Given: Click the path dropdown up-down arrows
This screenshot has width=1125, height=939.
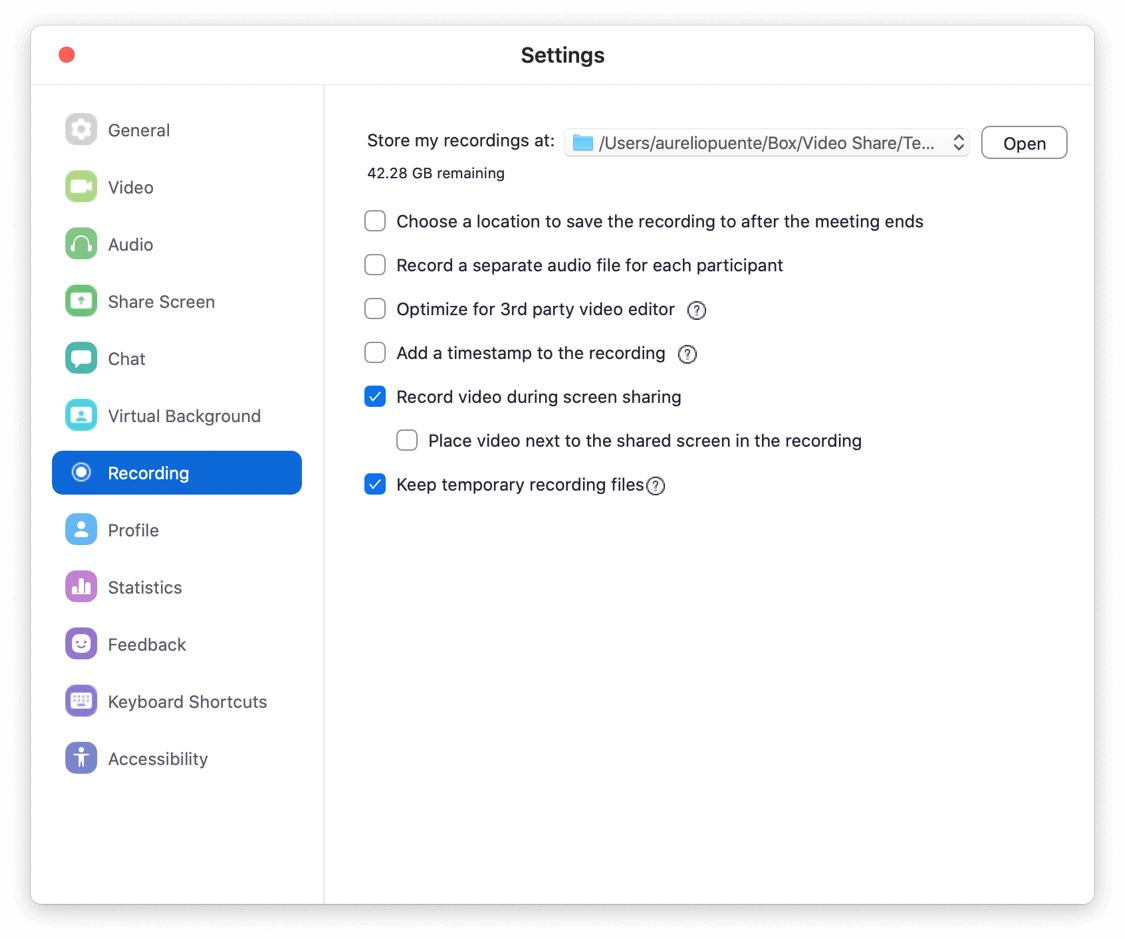Looking at the screenshot, I should click(x=959, y=143).
